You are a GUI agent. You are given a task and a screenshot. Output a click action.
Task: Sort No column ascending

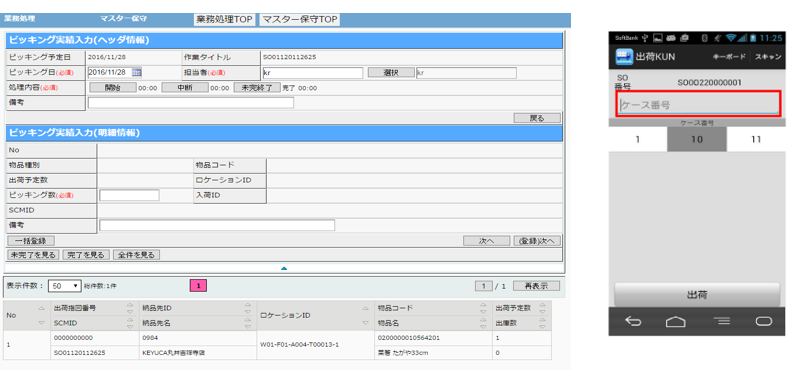(x=42, y=309)
